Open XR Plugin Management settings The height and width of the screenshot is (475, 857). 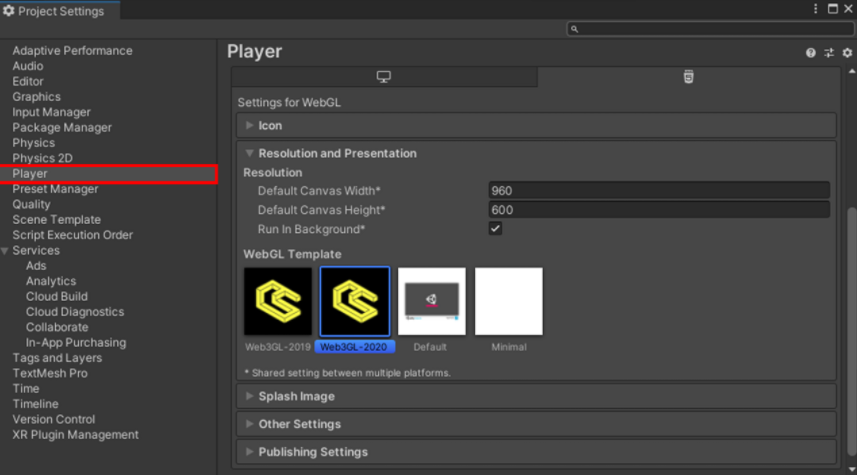75,434
